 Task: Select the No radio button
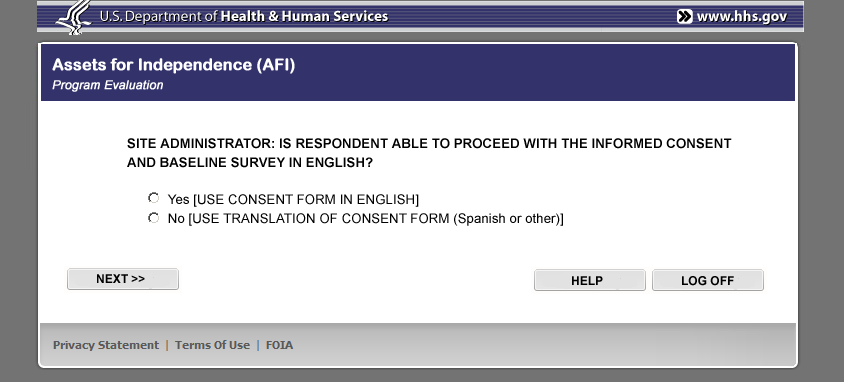click(x=153, y=218)
